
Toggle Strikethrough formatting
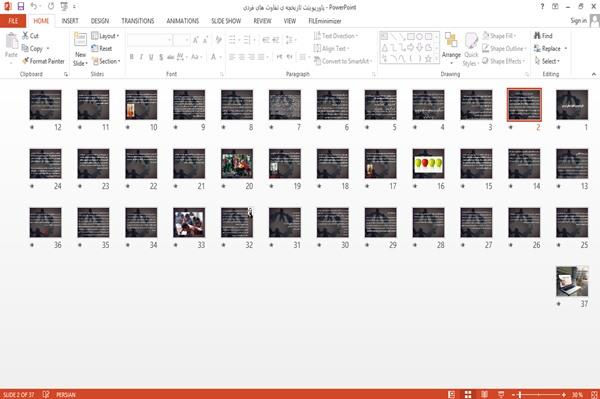(x=171, y=57)
